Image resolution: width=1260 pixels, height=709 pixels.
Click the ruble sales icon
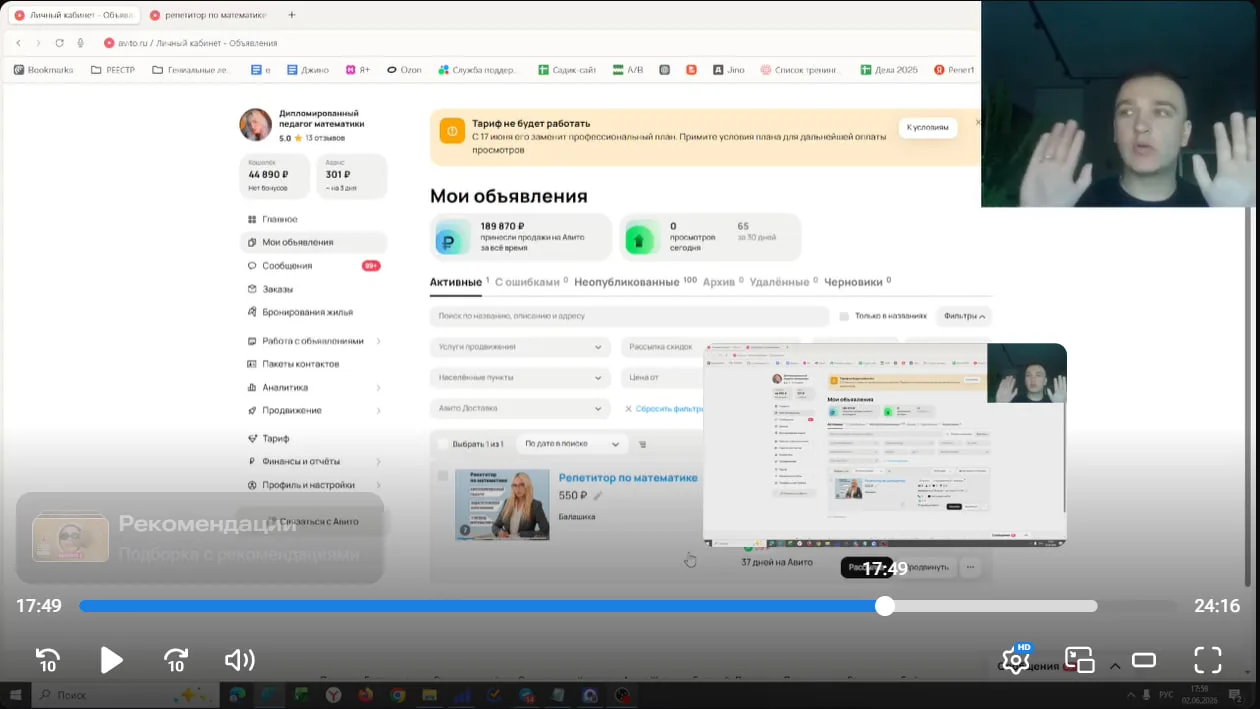452,238
